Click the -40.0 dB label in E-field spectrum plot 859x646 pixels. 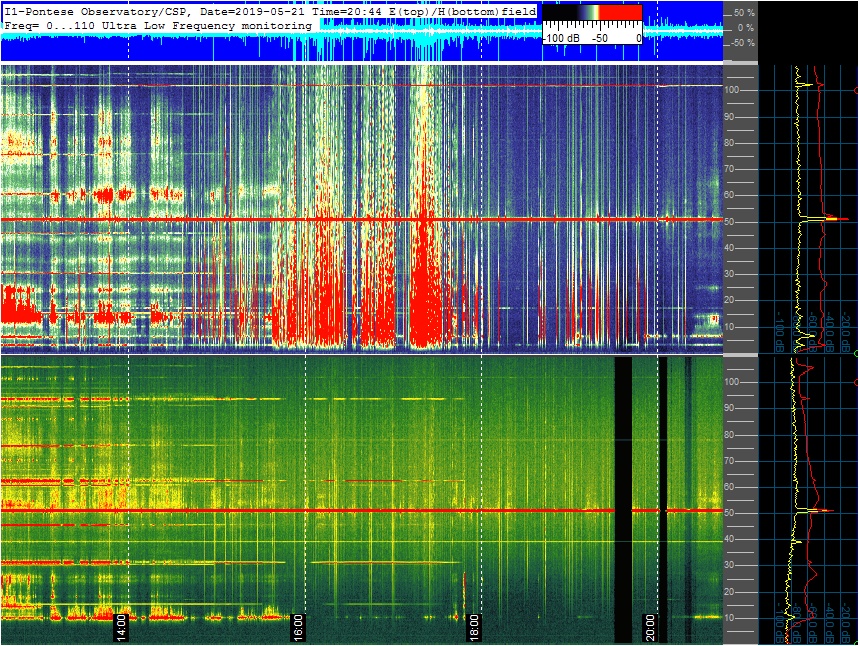point(829,333)
